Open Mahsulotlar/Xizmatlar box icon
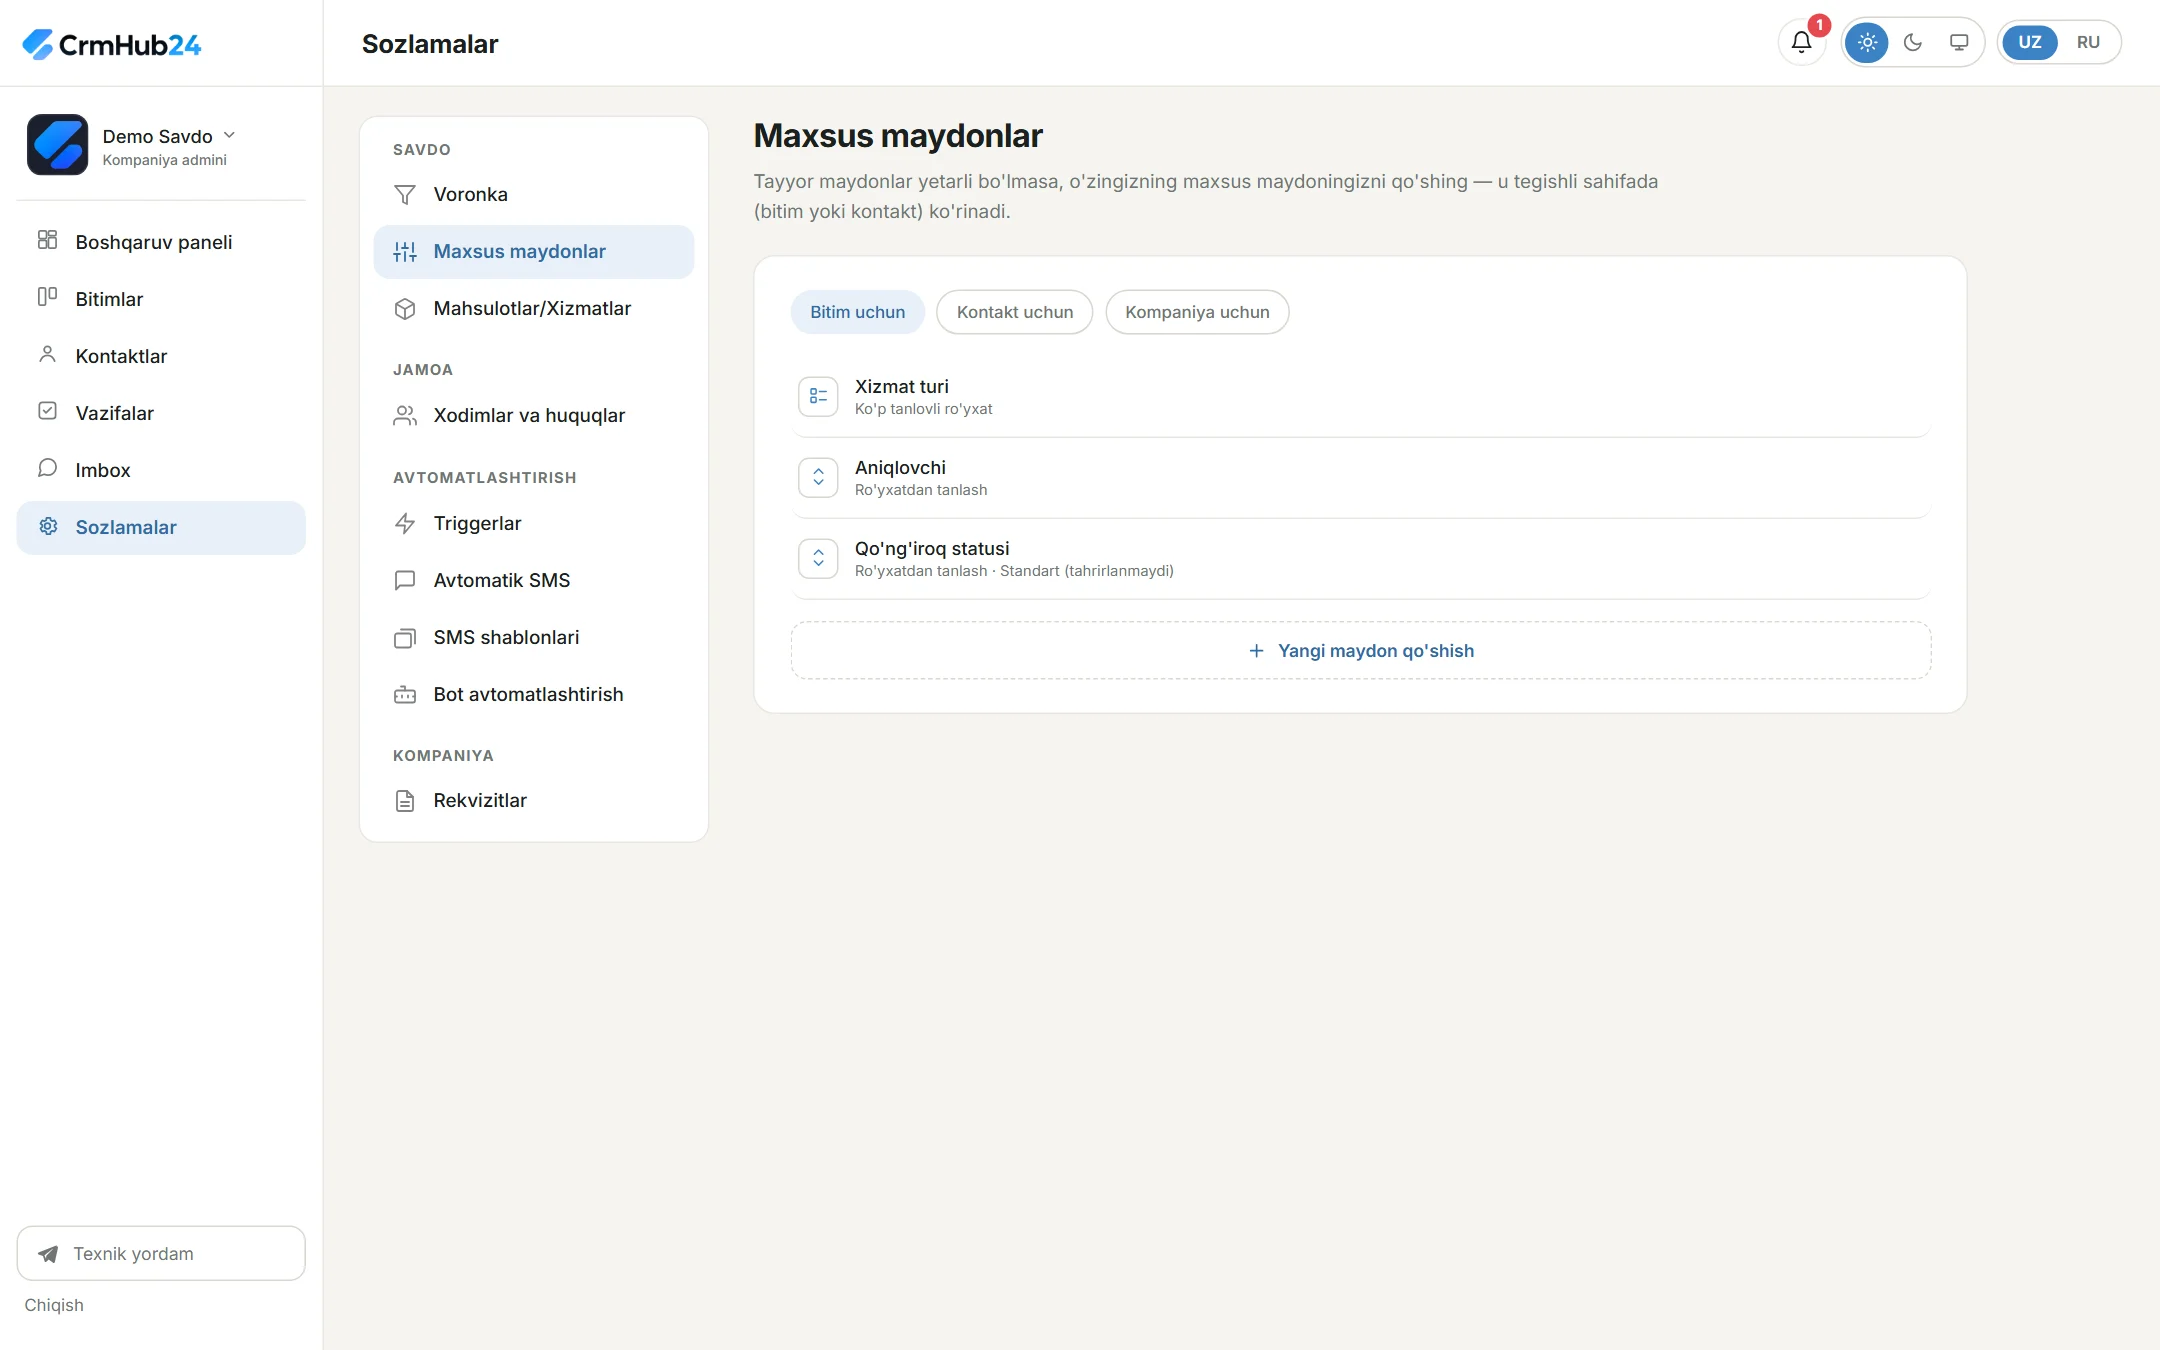The width and height of the screenshot is (2160, 1350). (404, 309)
